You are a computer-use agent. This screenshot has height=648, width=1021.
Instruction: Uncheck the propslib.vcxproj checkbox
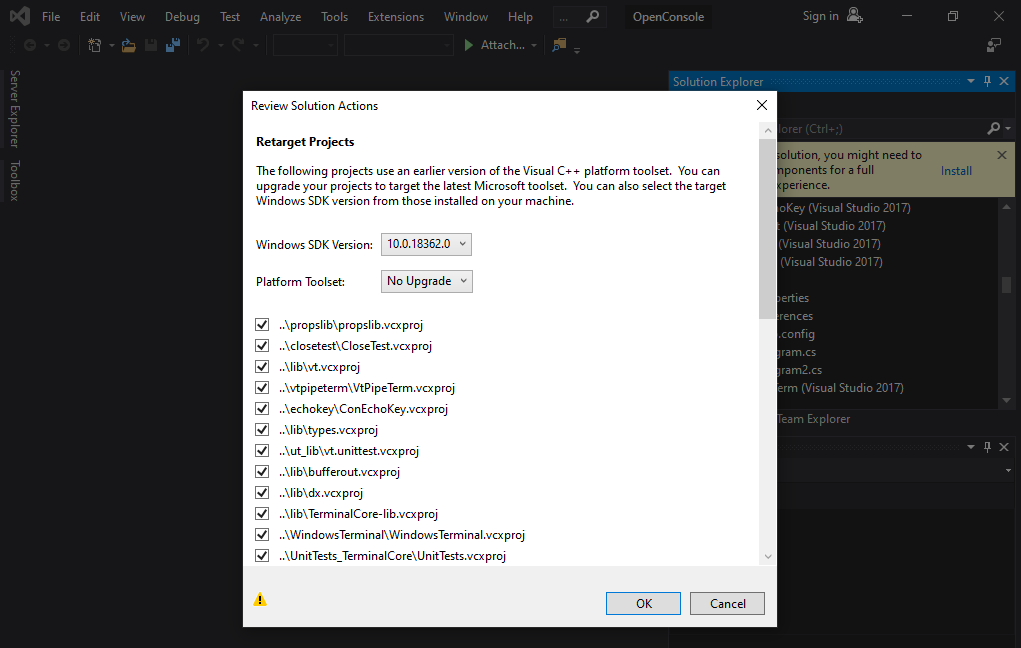[262, 325]
